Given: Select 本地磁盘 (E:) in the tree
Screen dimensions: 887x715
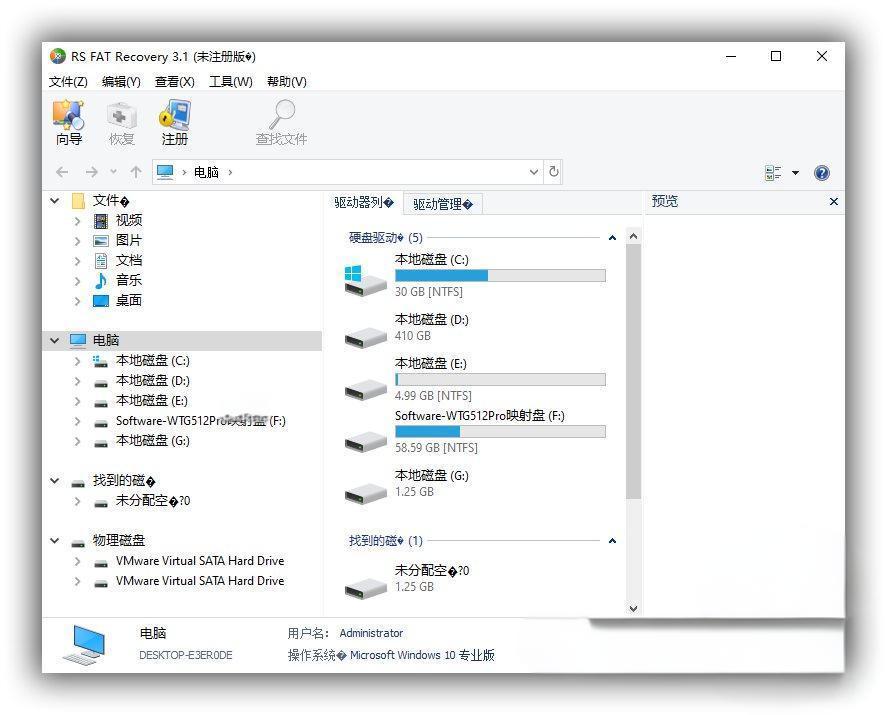Looking at the screenshot, I should 152,401.
